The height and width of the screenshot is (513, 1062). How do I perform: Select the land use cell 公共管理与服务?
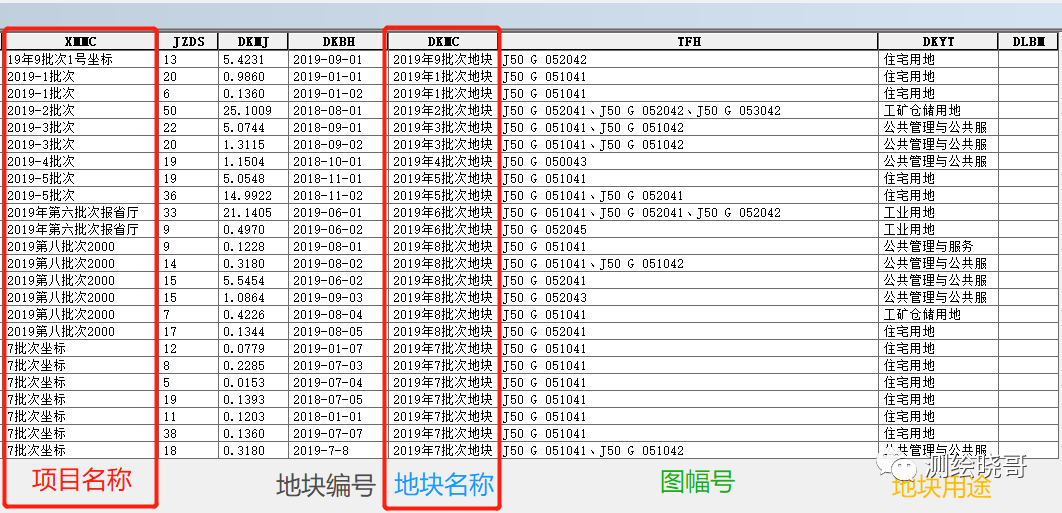tap(937, 247)
